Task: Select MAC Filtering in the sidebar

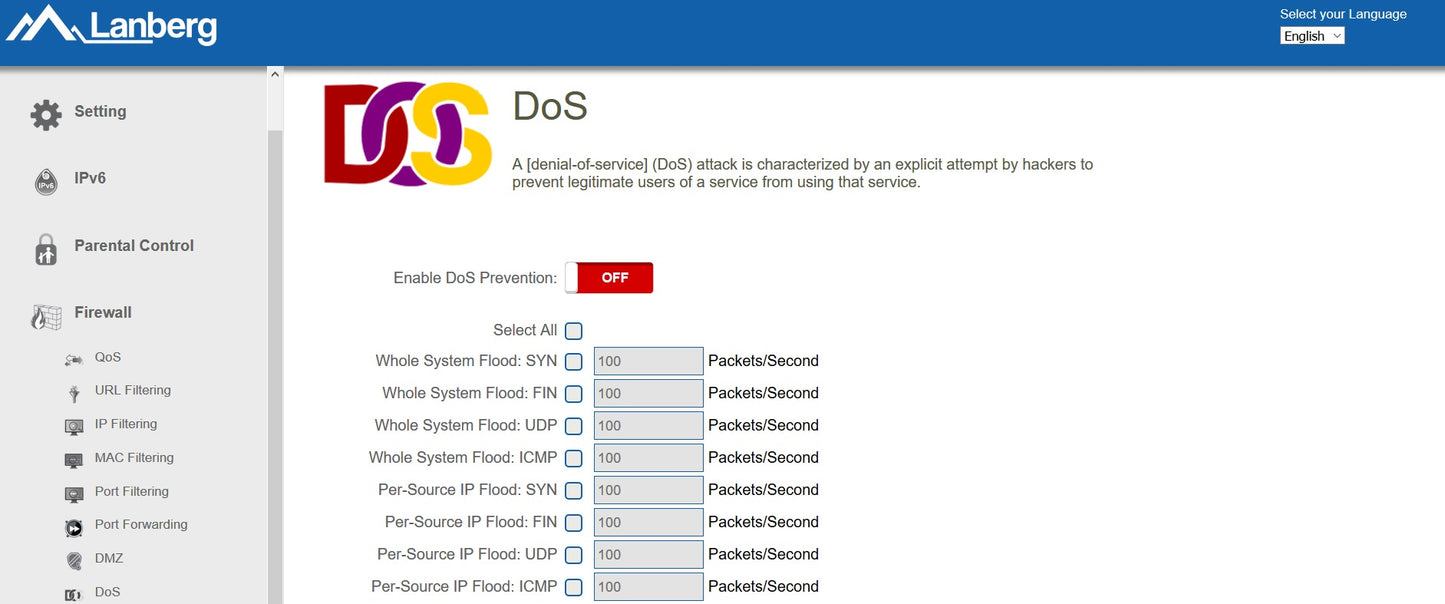Action: [x=134, y=458]
